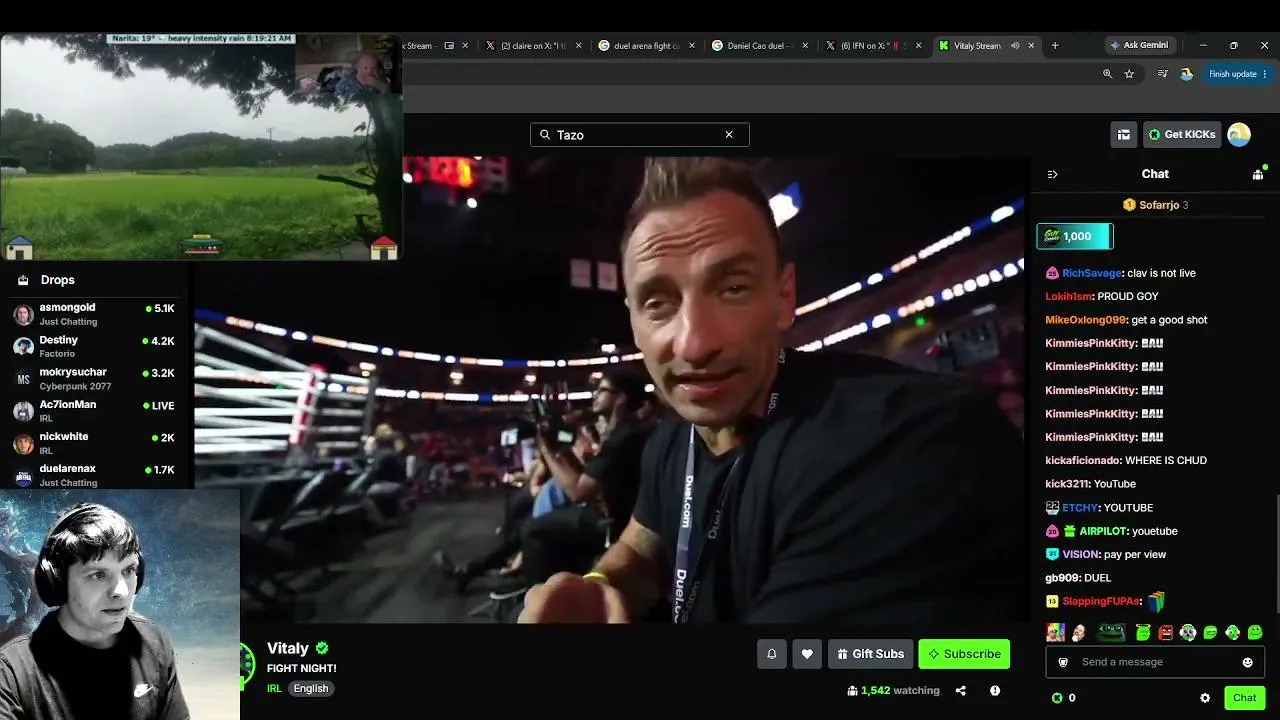Screen dimensions: 1280x720
Task: Open the emoji picker in the message box
Action: pos(1247,662)
